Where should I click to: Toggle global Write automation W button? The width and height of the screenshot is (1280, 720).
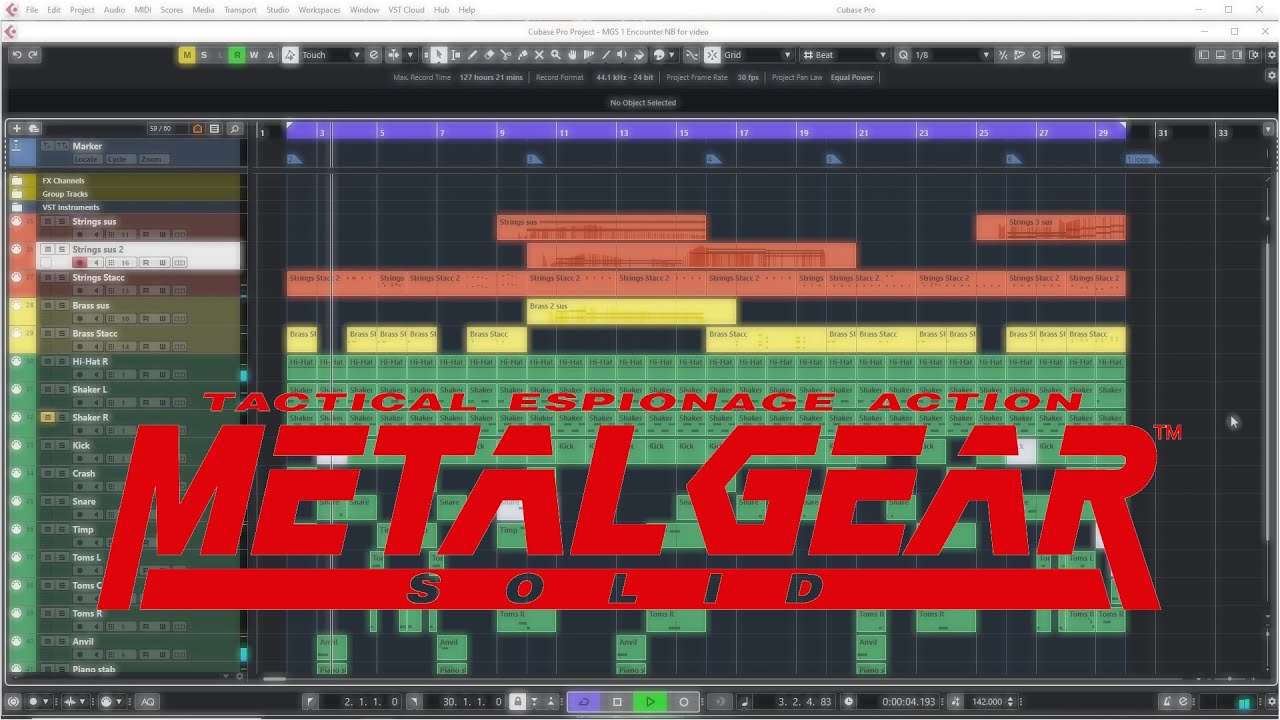tap(254, 55)
